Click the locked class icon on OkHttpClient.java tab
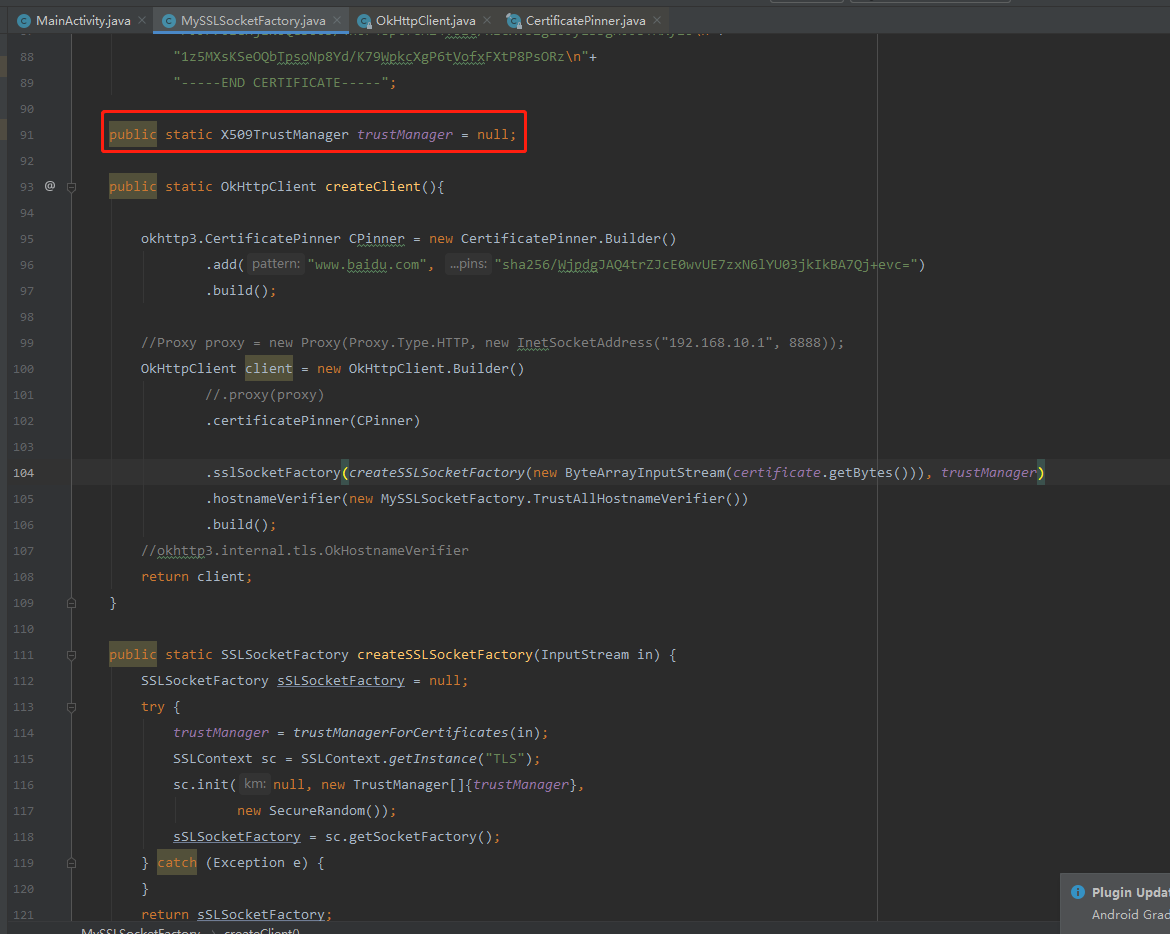Screen dimensions: 1170x934 point(364,21)
